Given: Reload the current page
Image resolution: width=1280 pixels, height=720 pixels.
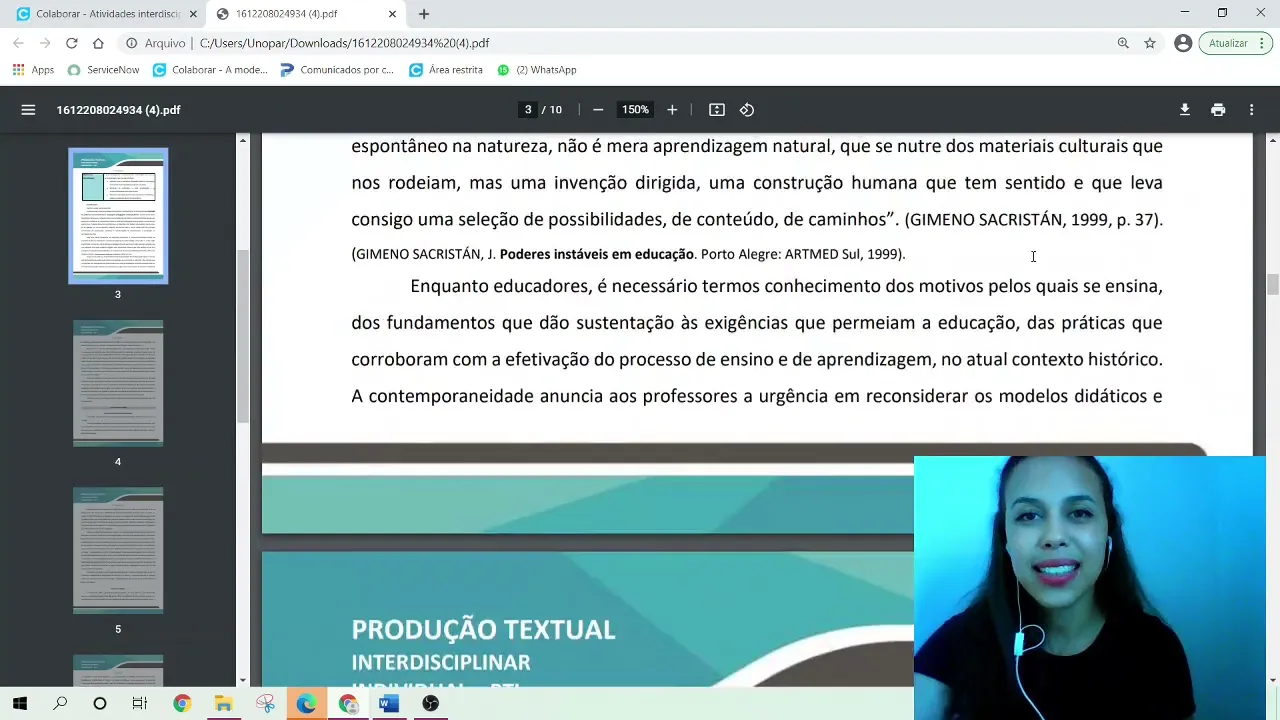Looking at the screenshot, I should 72,43.
